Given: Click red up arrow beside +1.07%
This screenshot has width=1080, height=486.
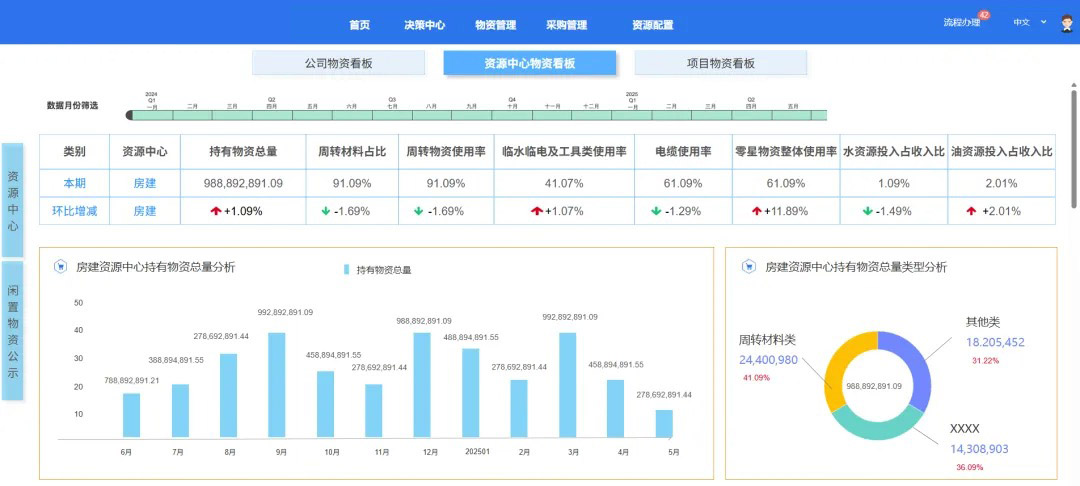Looking at the screenshot, I should (x=537, y=211).
